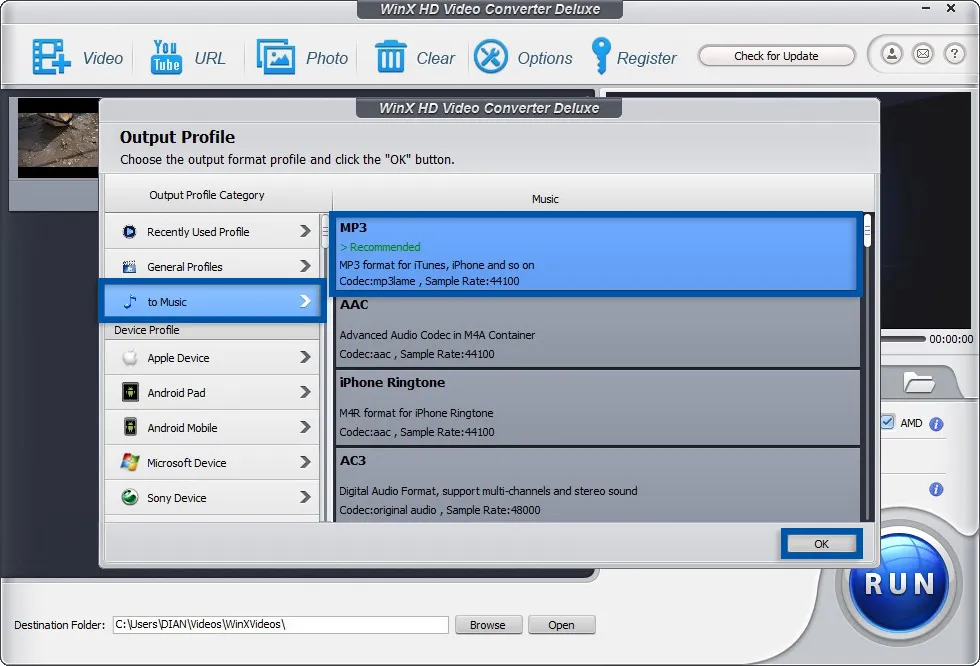Expand the Recently Used Profile category
The width and height of the screenshot is (980, 666).
(212, 232)
